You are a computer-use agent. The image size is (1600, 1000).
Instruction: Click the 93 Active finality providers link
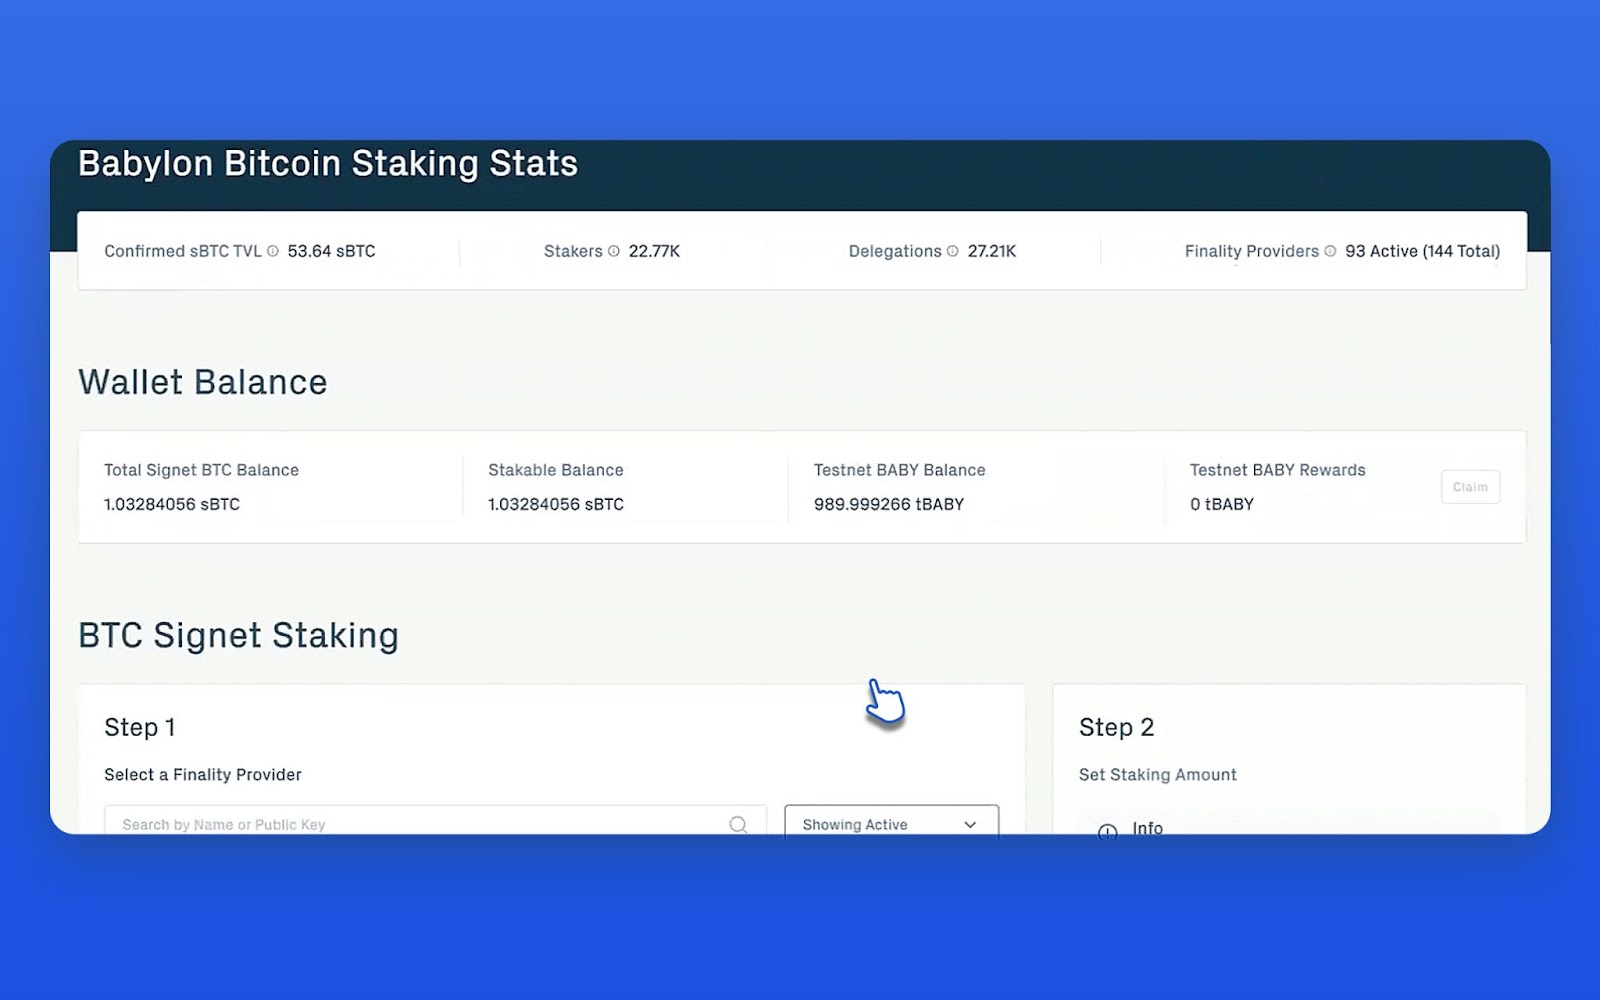tap(1424, 251)
